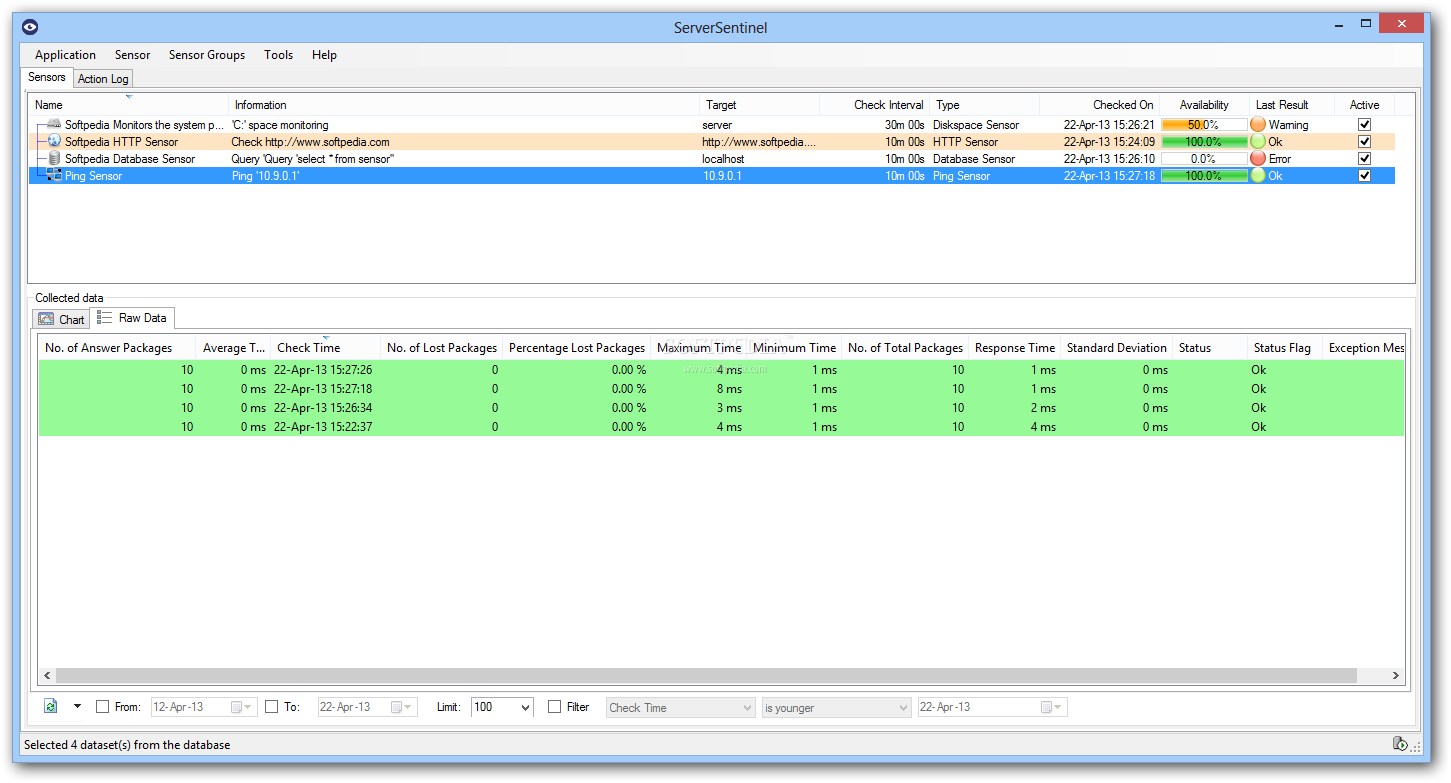Click the Standard Deviation column header

[x=1116, y=348]
